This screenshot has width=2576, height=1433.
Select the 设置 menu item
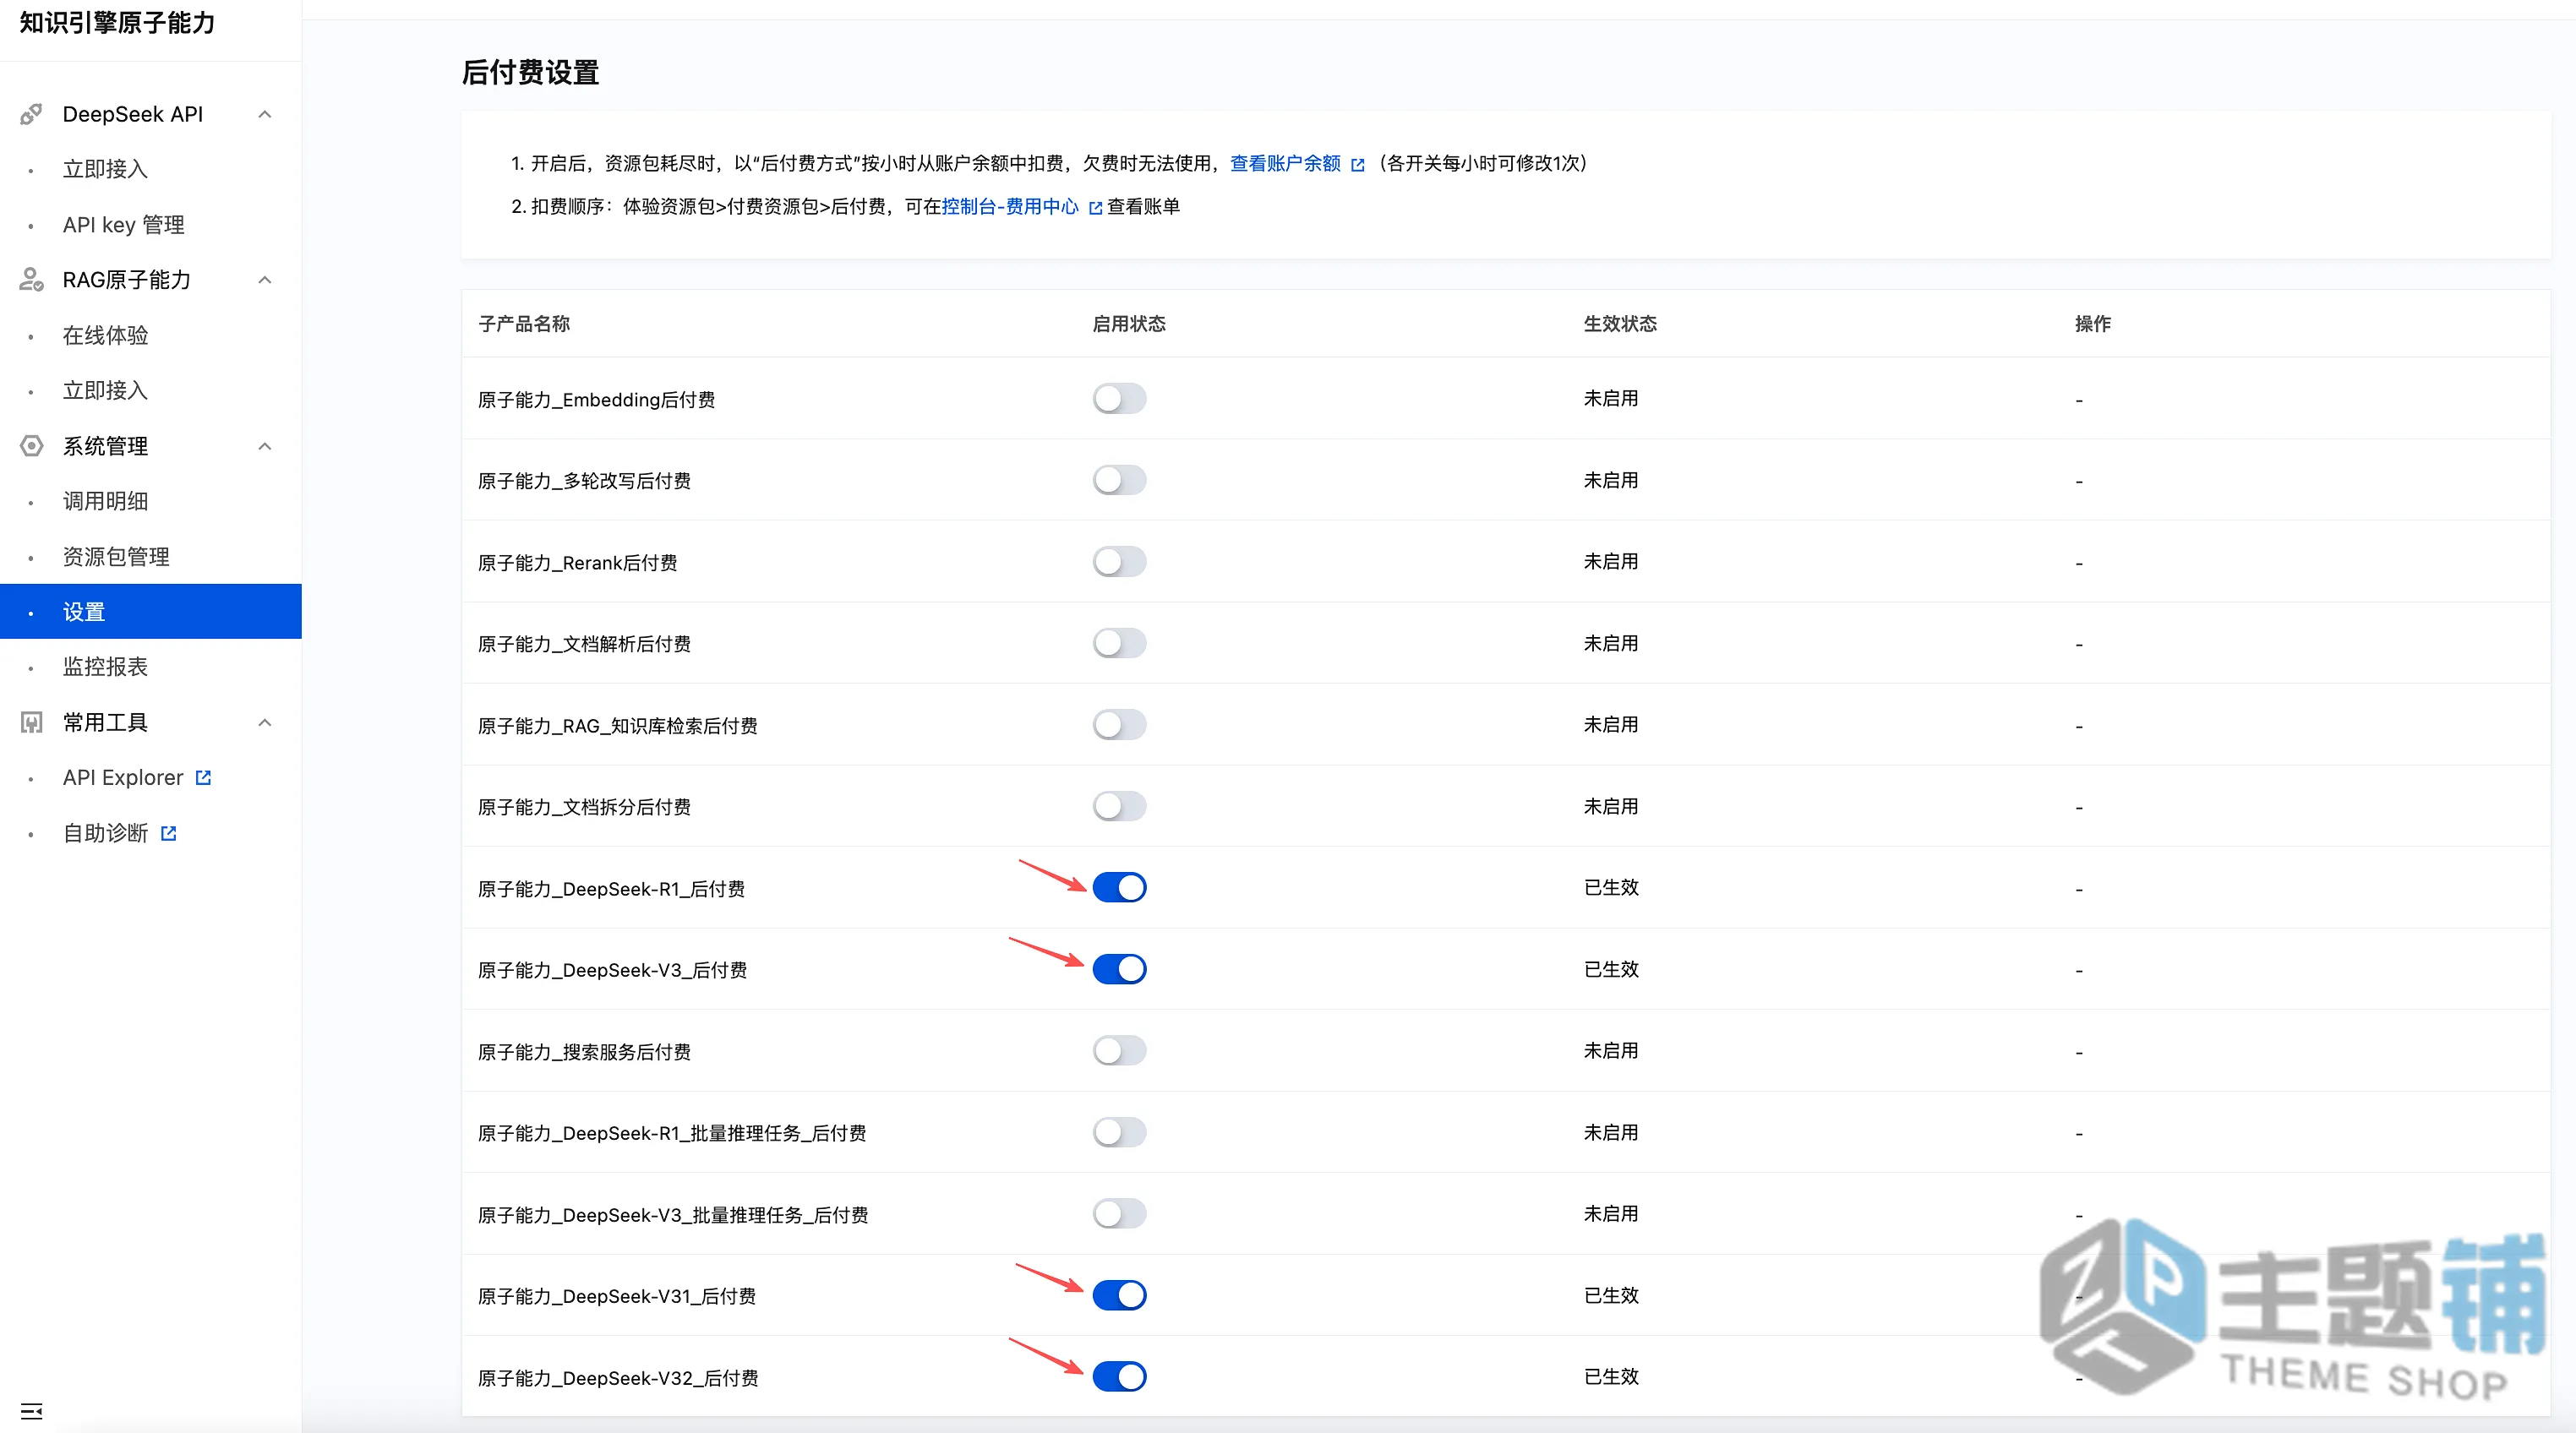151,612
